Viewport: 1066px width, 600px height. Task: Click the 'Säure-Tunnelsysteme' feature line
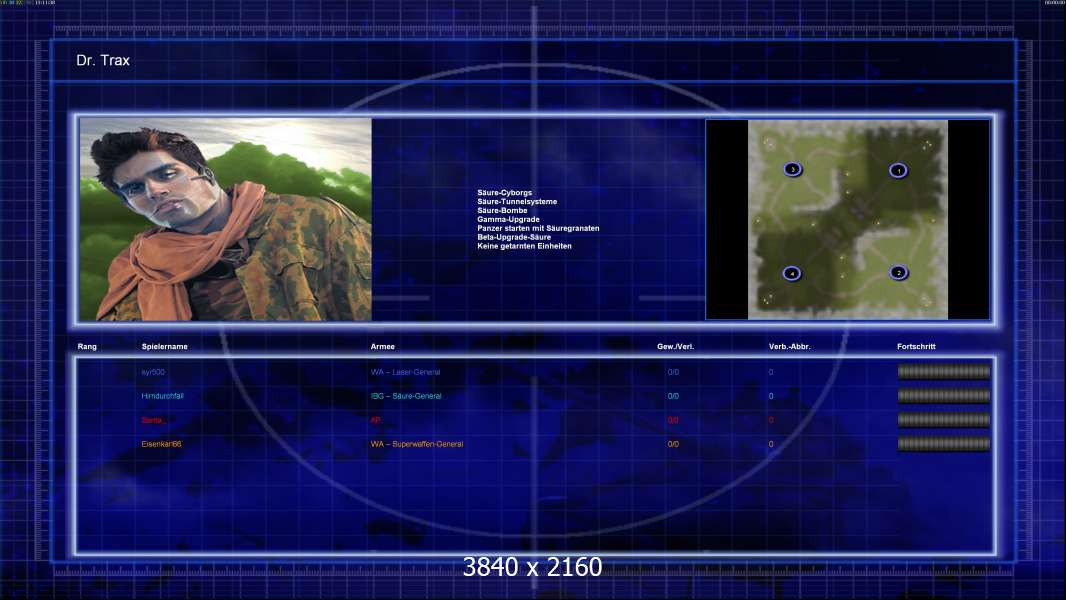[x=517, y=202]
